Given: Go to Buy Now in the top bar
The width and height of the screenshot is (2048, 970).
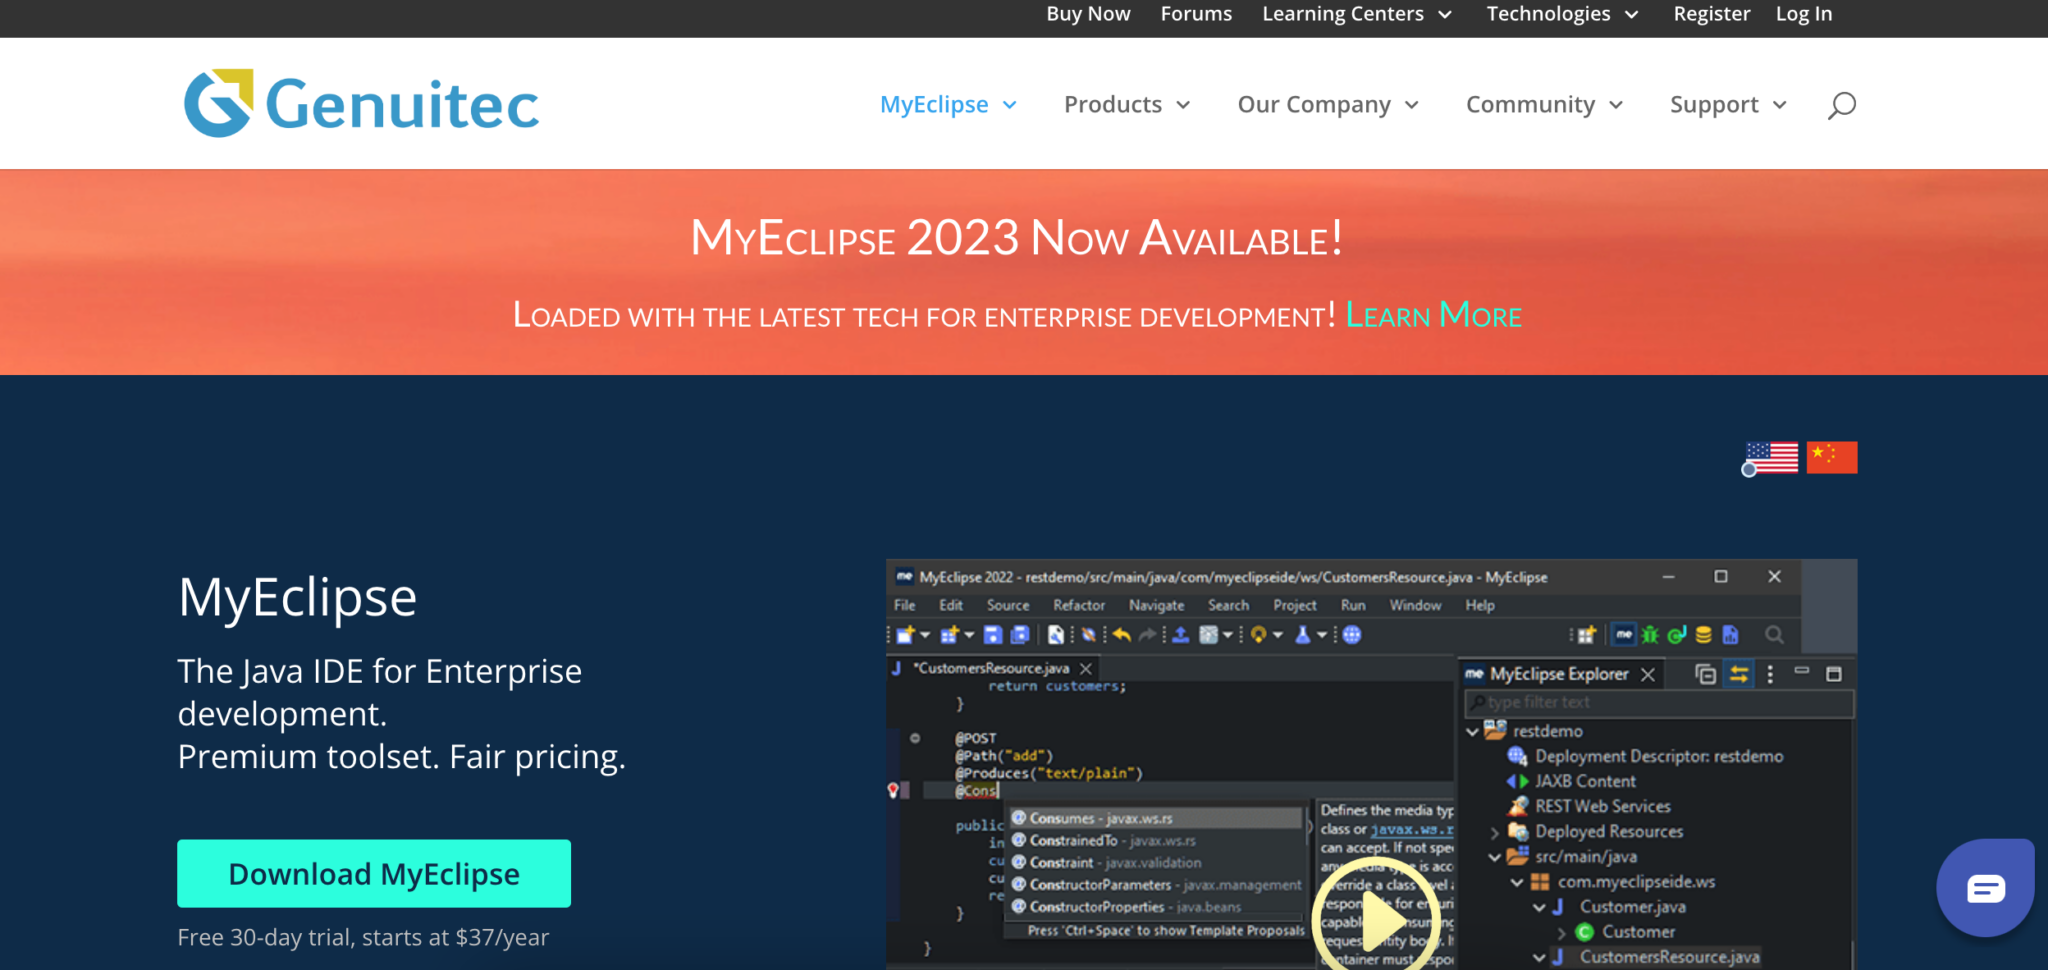Looking at the screenshot, I should click(1088, 14).
